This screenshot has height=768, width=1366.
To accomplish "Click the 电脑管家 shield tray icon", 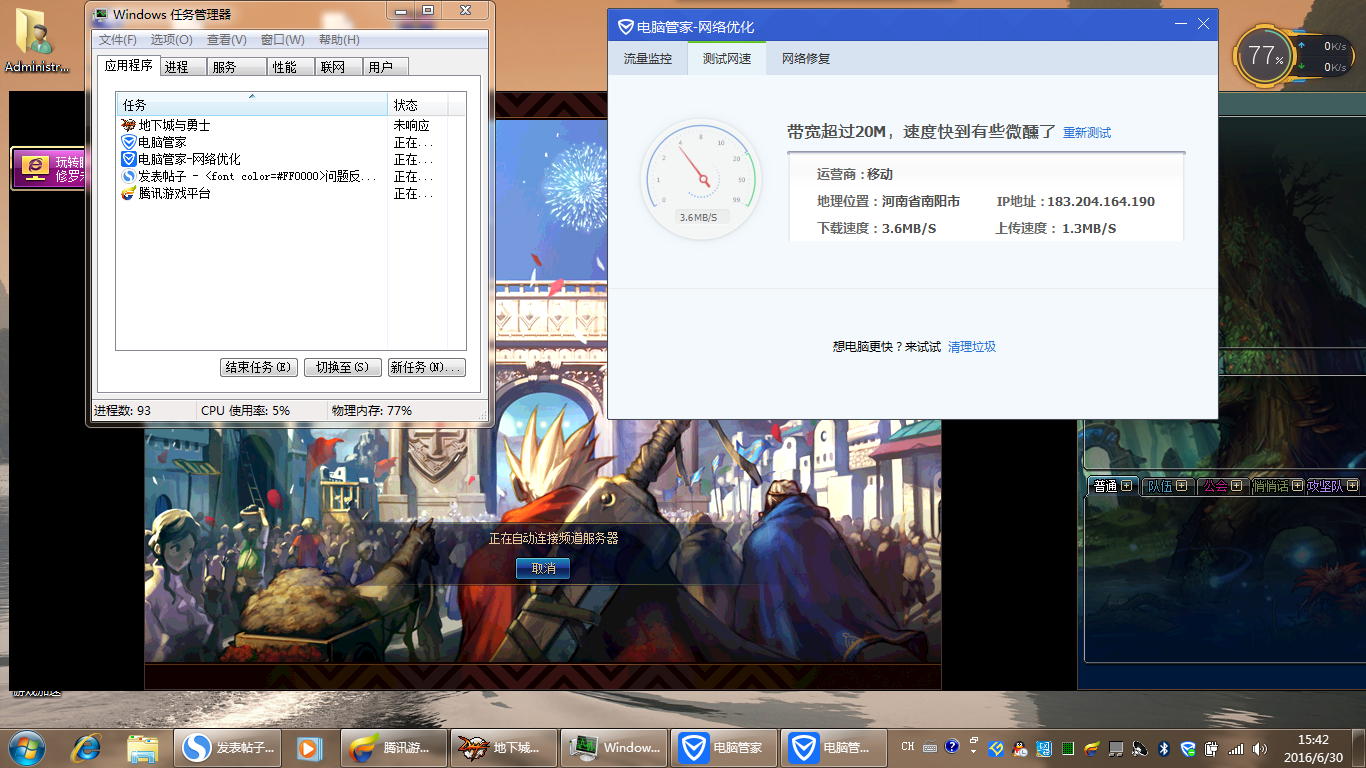I will pyautogui.click(x=1188, y=748).
